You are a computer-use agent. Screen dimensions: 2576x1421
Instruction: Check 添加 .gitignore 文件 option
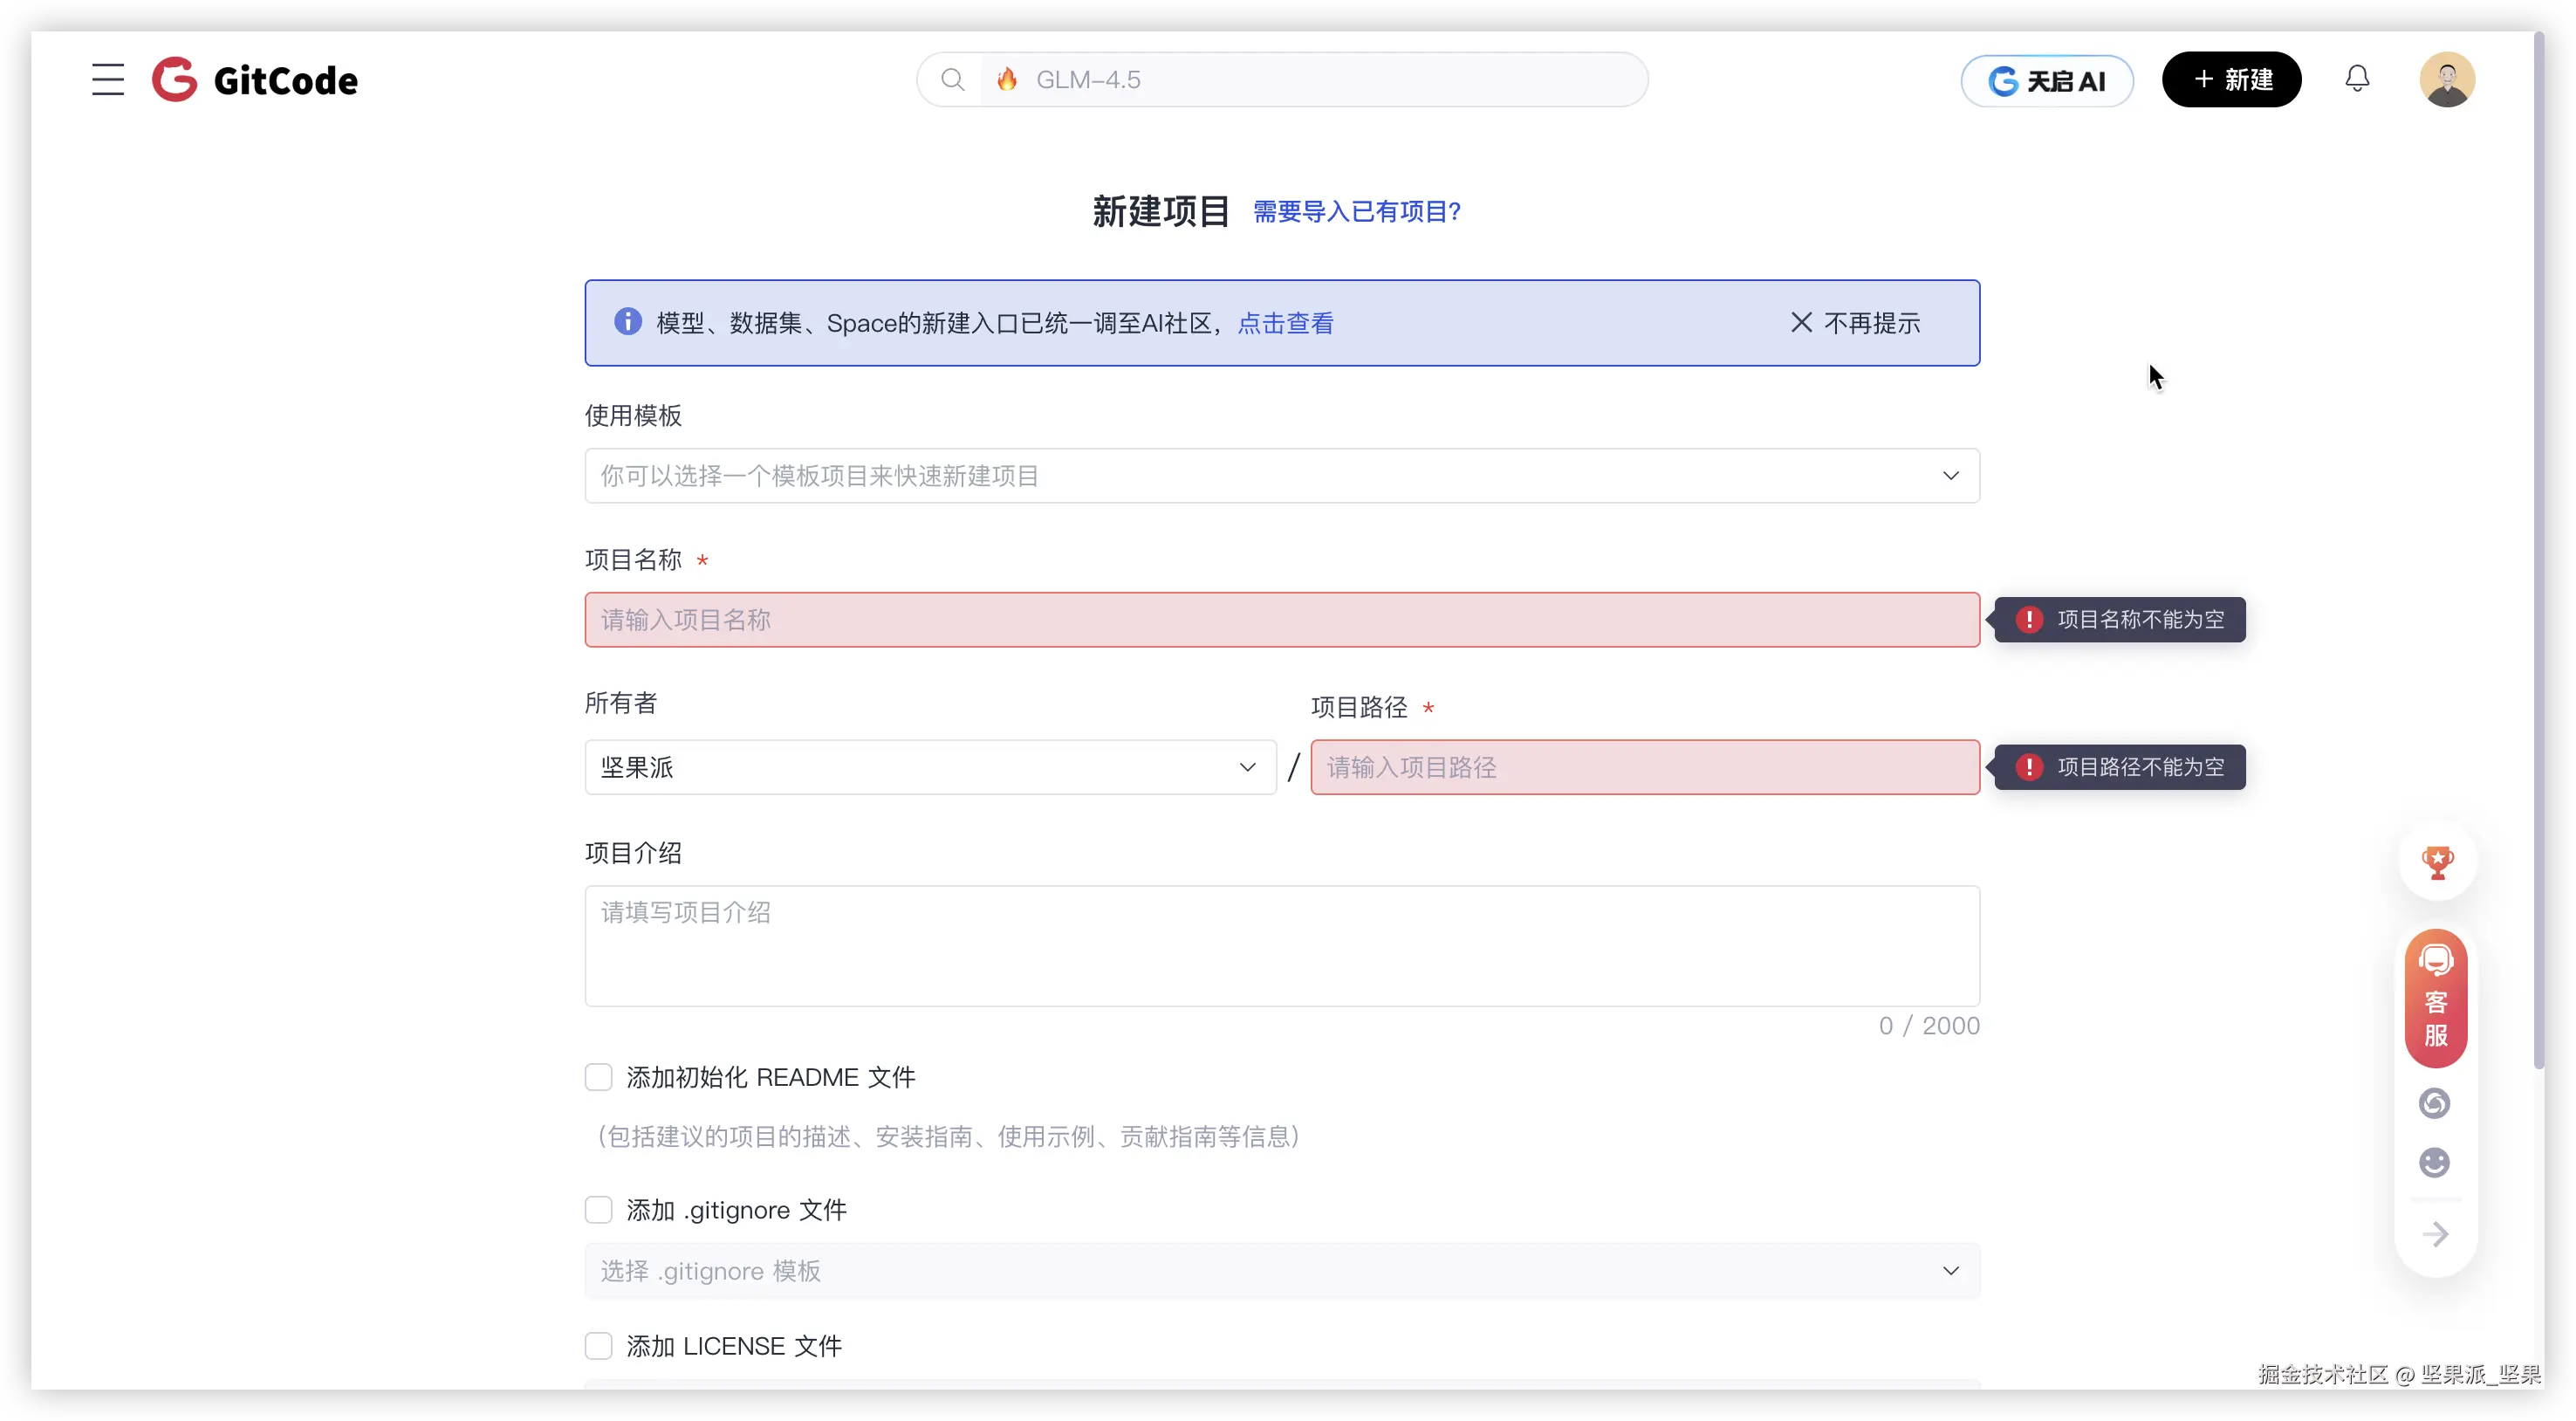click(x=598, y=1210)
